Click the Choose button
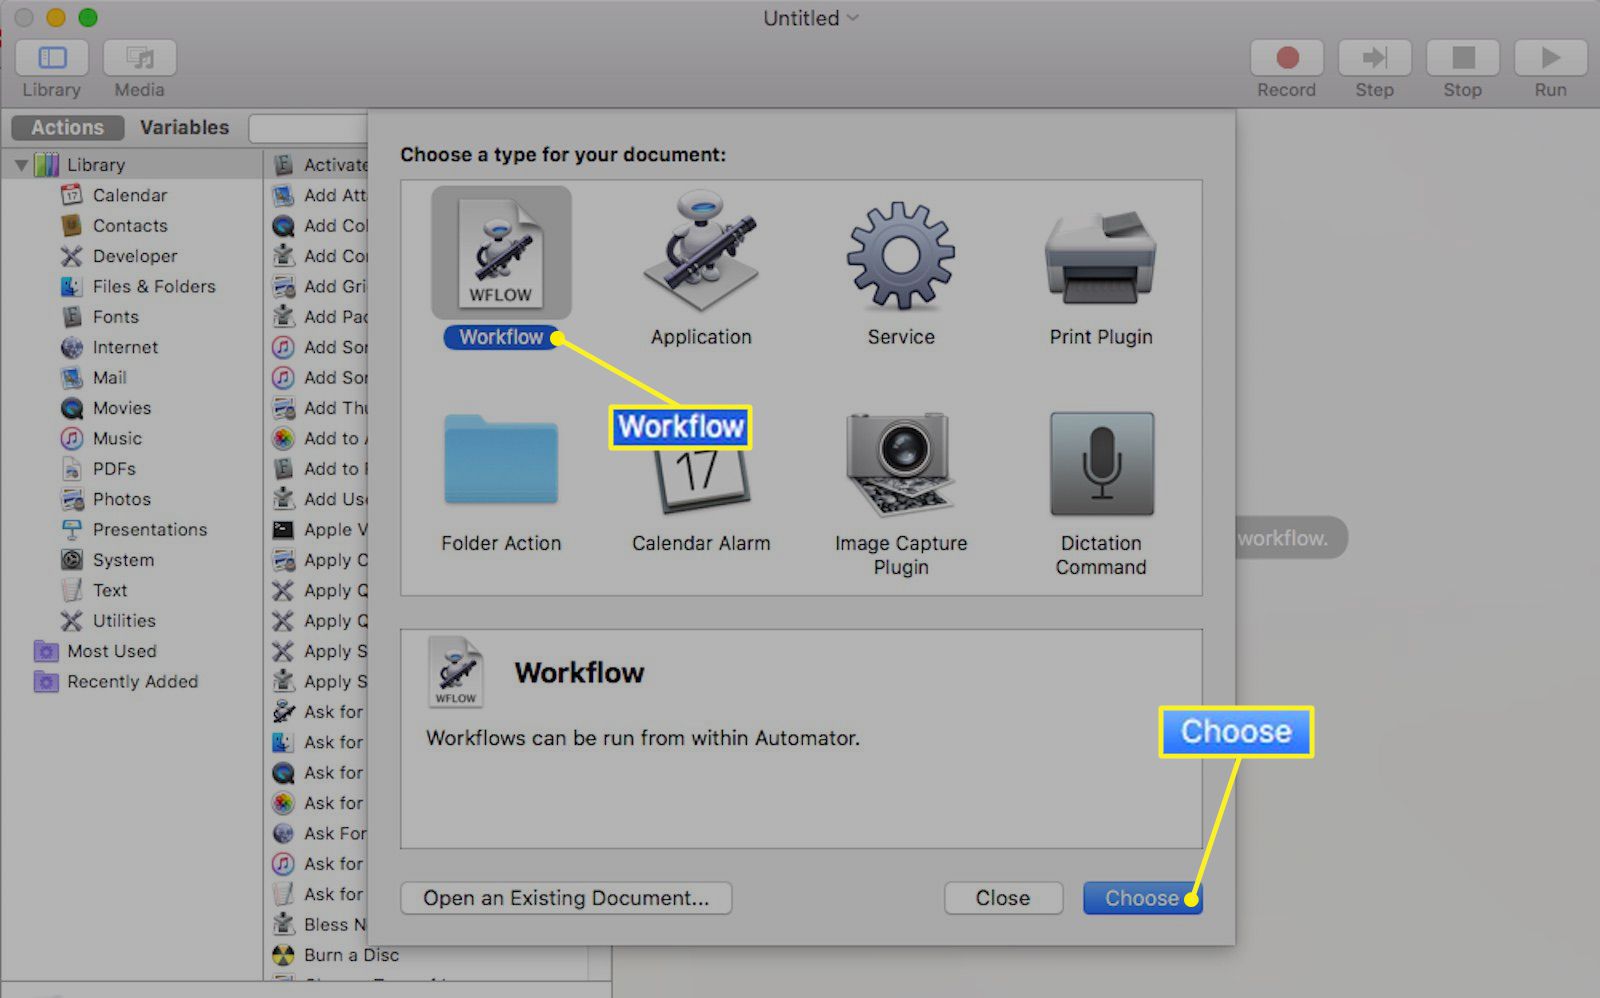The height and width of the screenshot is (998, 1600). tap(1142, 898)
